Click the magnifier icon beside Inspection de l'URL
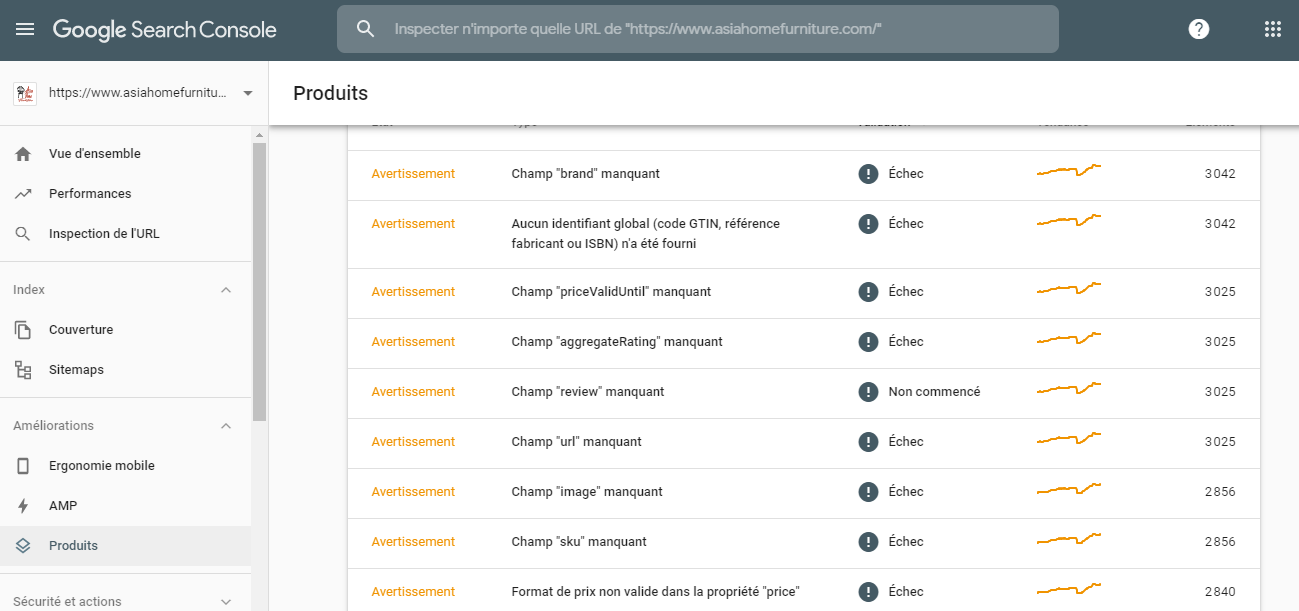This screenshot has height=611, width=1299. coord(23,234)
